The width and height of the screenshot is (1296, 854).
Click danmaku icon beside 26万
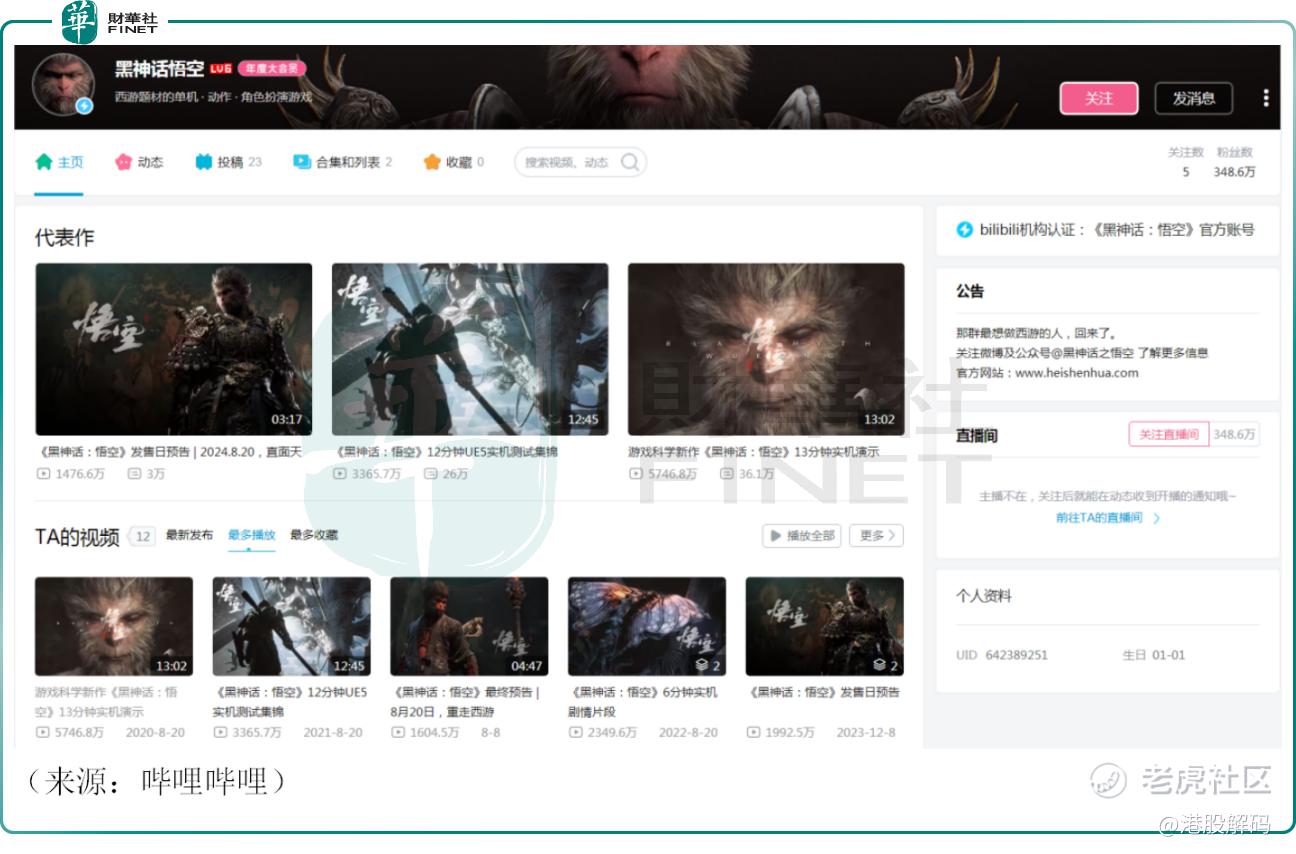(430, 474)
